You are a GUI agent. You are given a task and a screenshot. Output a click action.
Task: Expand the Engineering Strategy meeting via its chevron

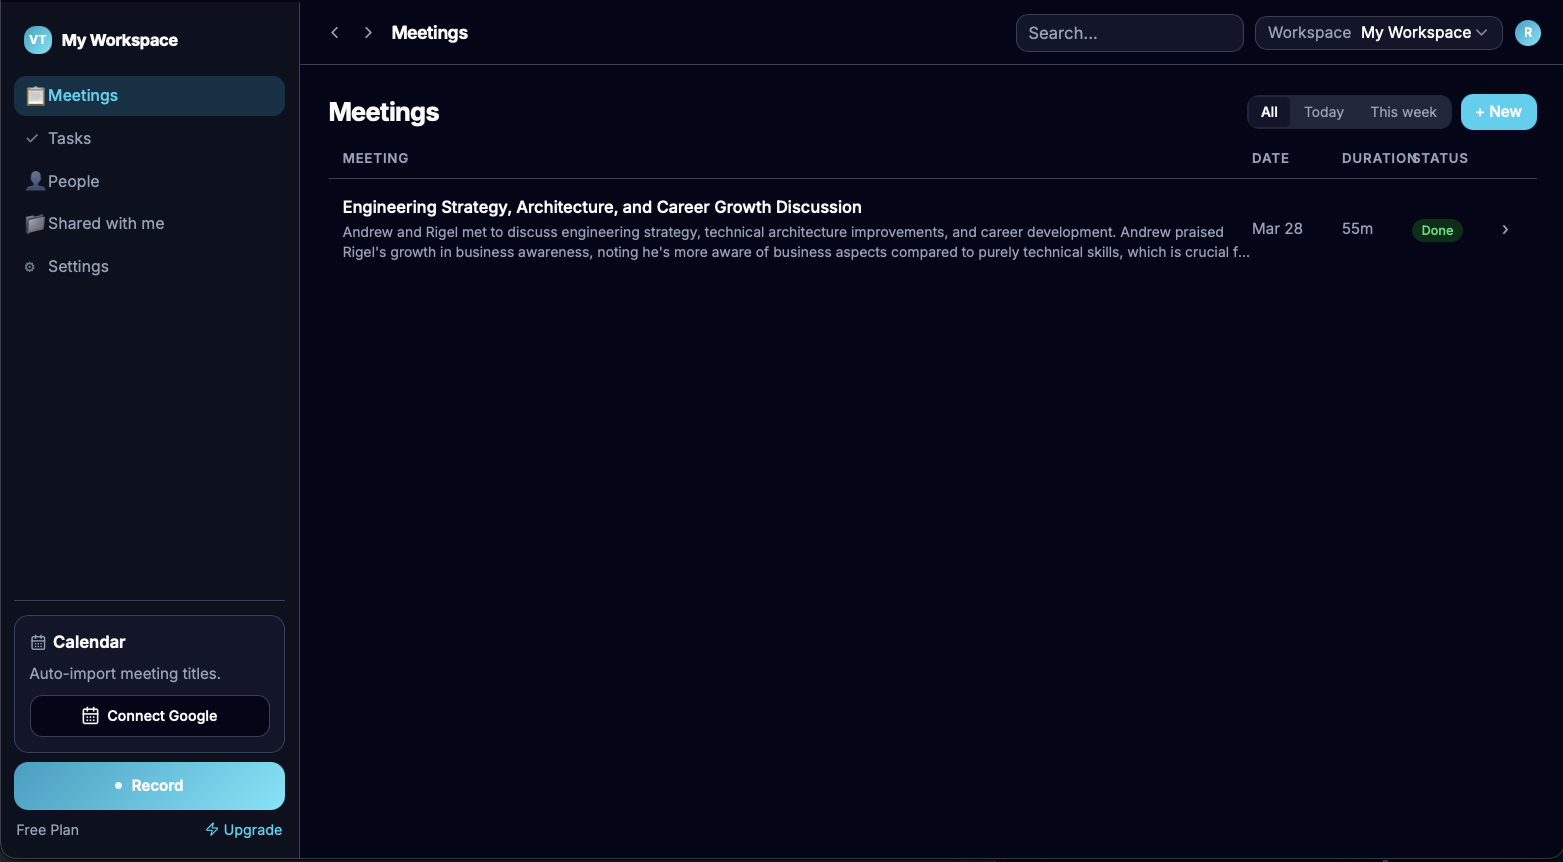pyautogui.click(x=1505, y=229)
